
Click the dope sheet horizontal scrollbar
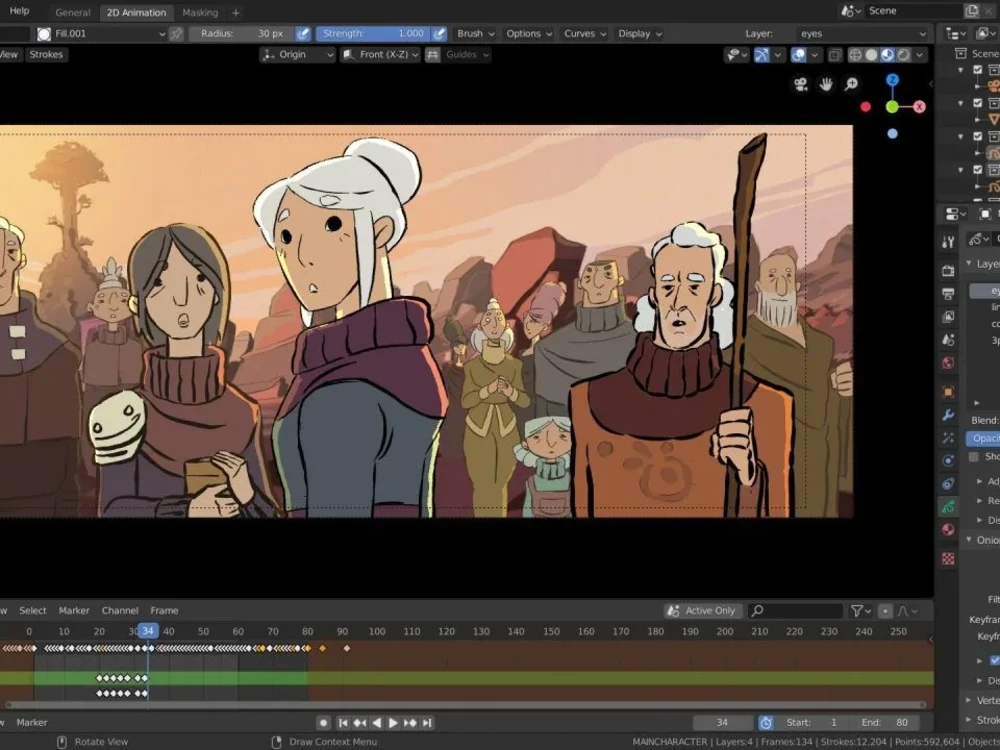coord(466,705)
